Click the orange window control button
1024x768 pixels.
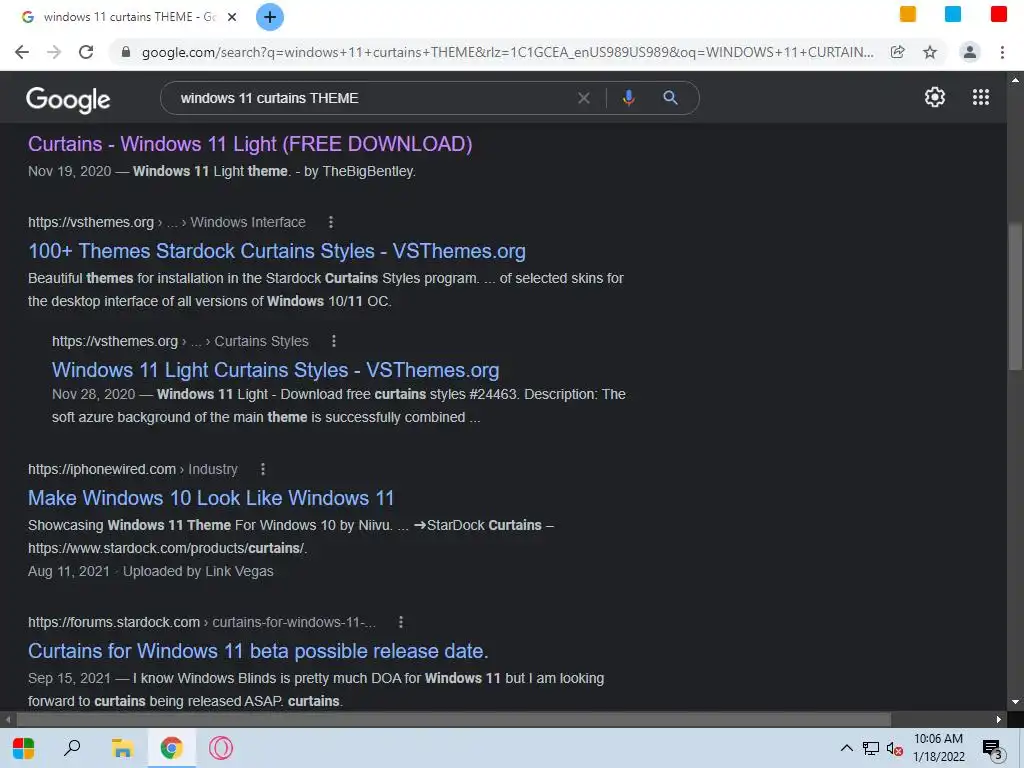click(x=908, y=14)
